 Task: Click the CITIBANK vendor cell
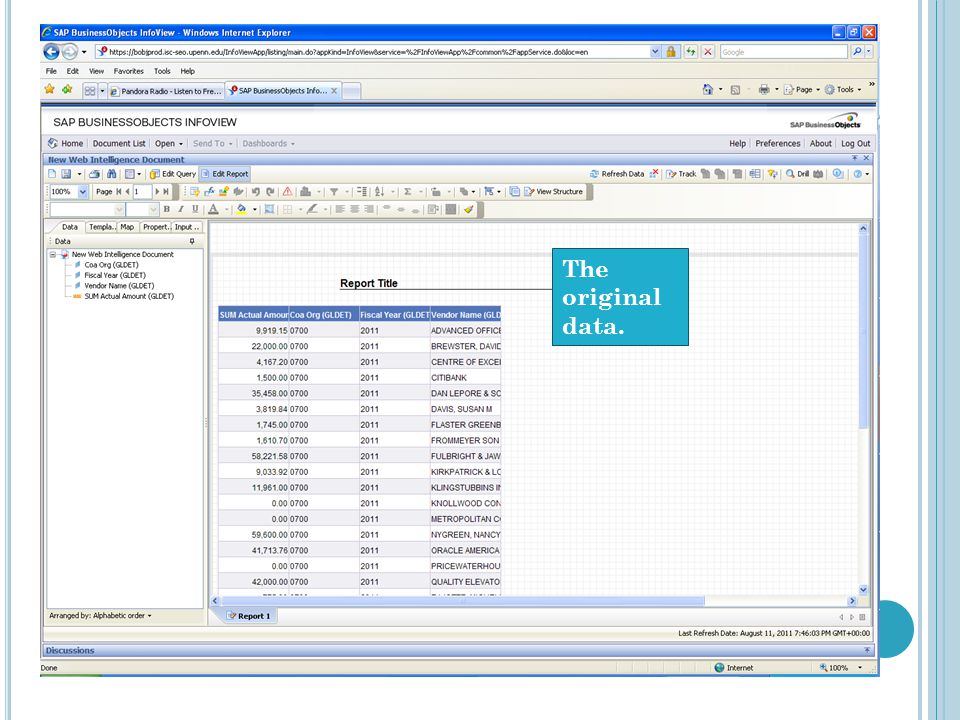coord(465,378)
